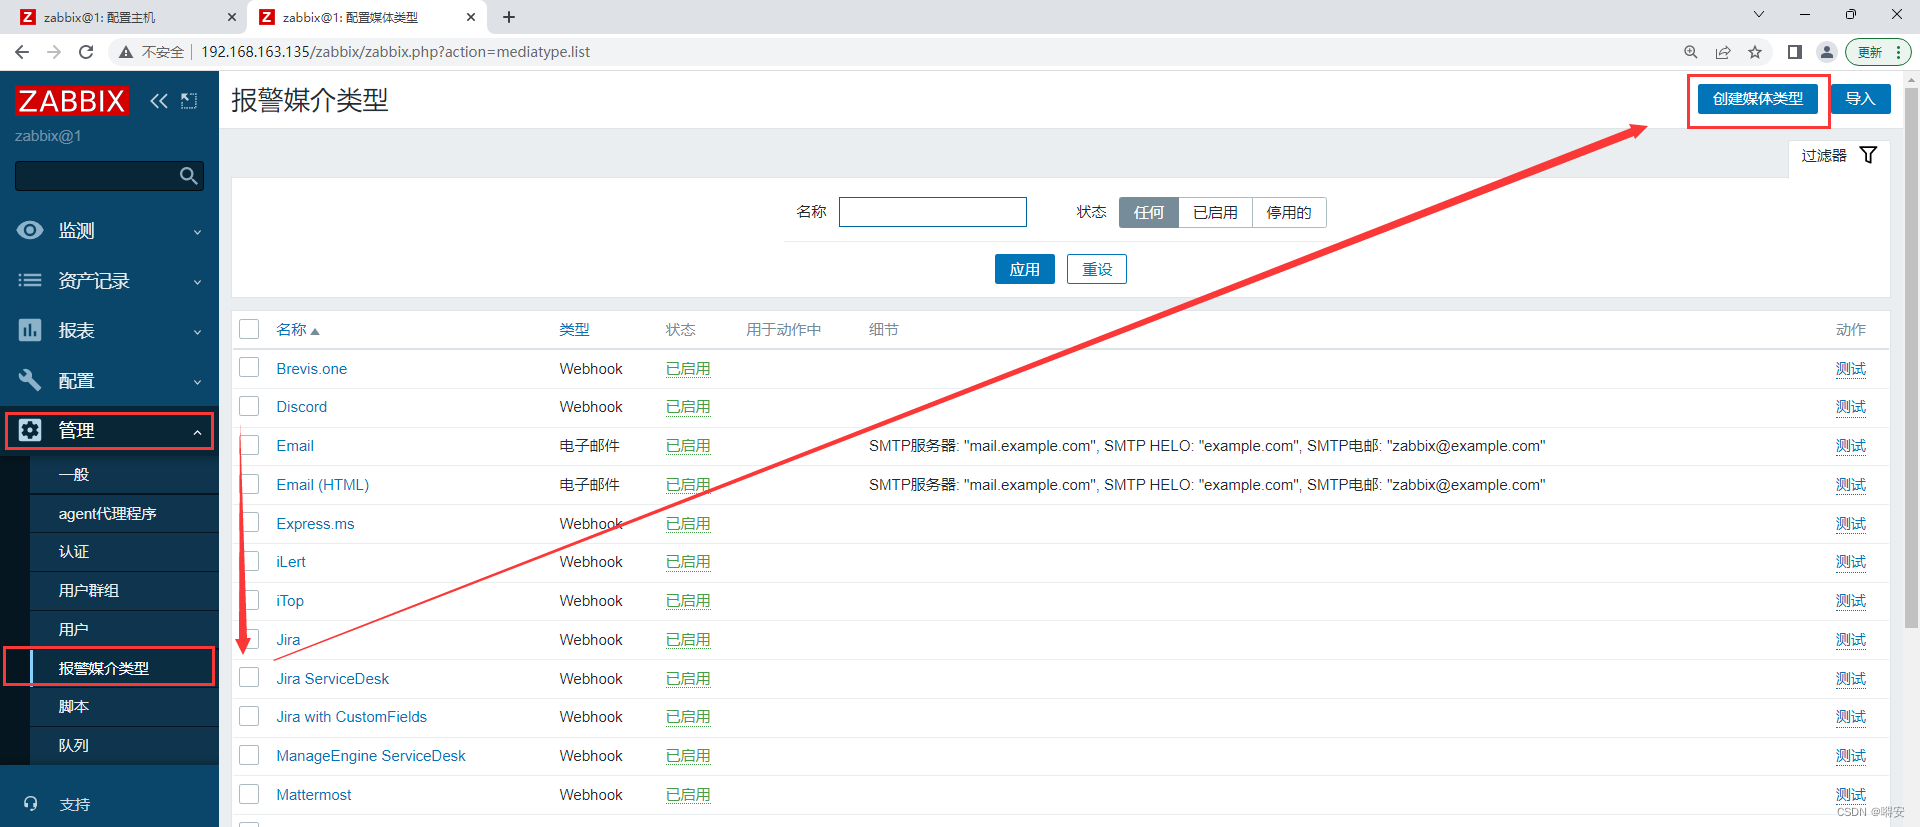This screenshot has height=827, width=1920.
Task: Collapse the sidebar with double-chevron icon
Action: coord(159,101)
